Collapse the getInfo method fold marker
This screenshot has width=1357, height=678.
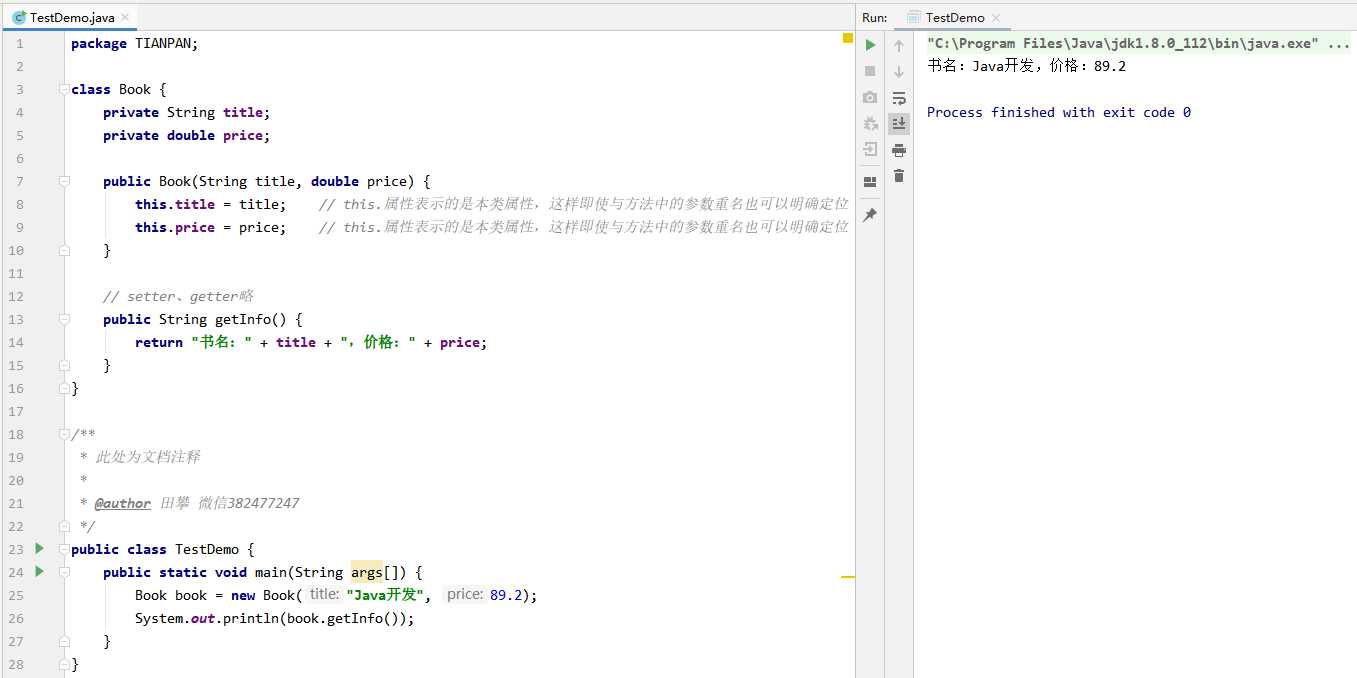point(64,319)
